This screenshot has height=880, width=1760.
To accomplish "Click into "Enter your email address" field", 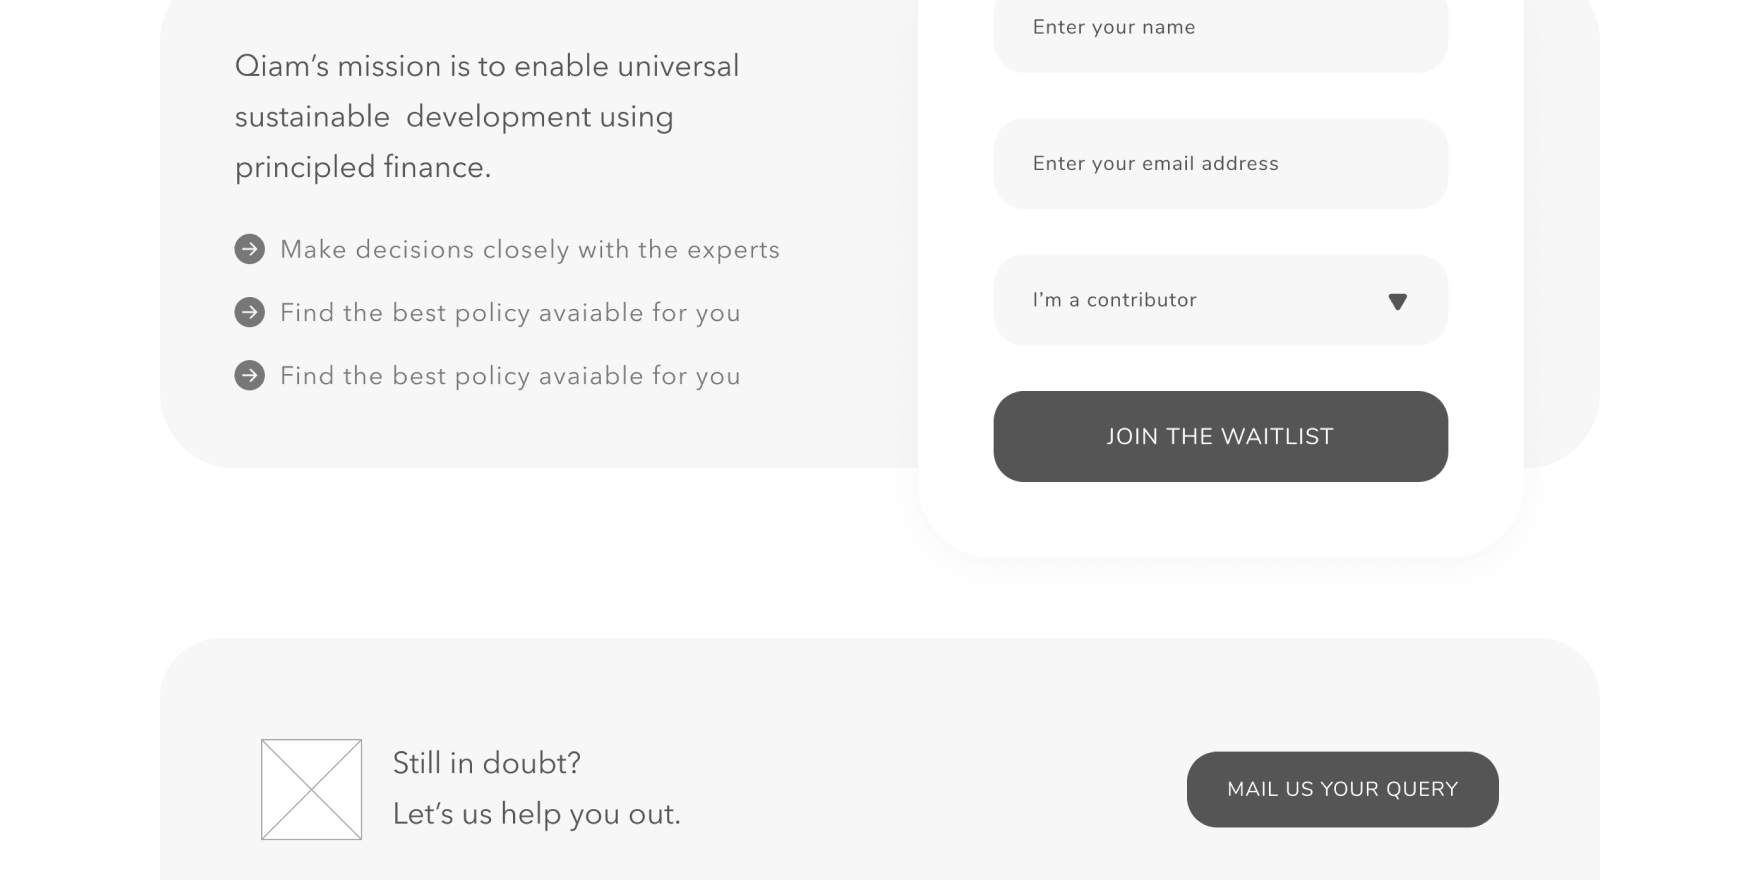I will (x=1219, y=164).
